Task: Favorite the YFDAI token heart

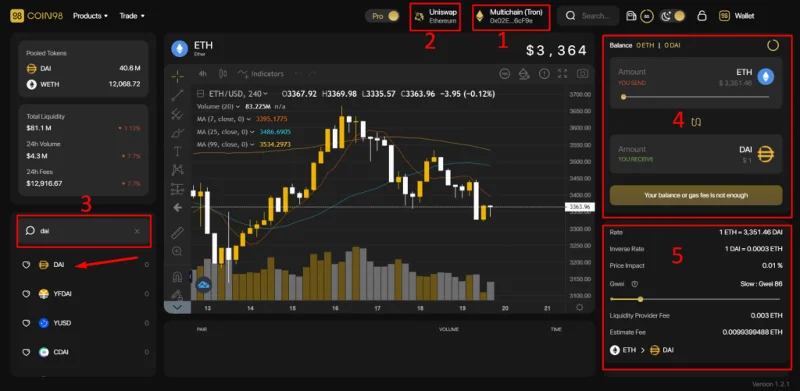Action: 27,294
